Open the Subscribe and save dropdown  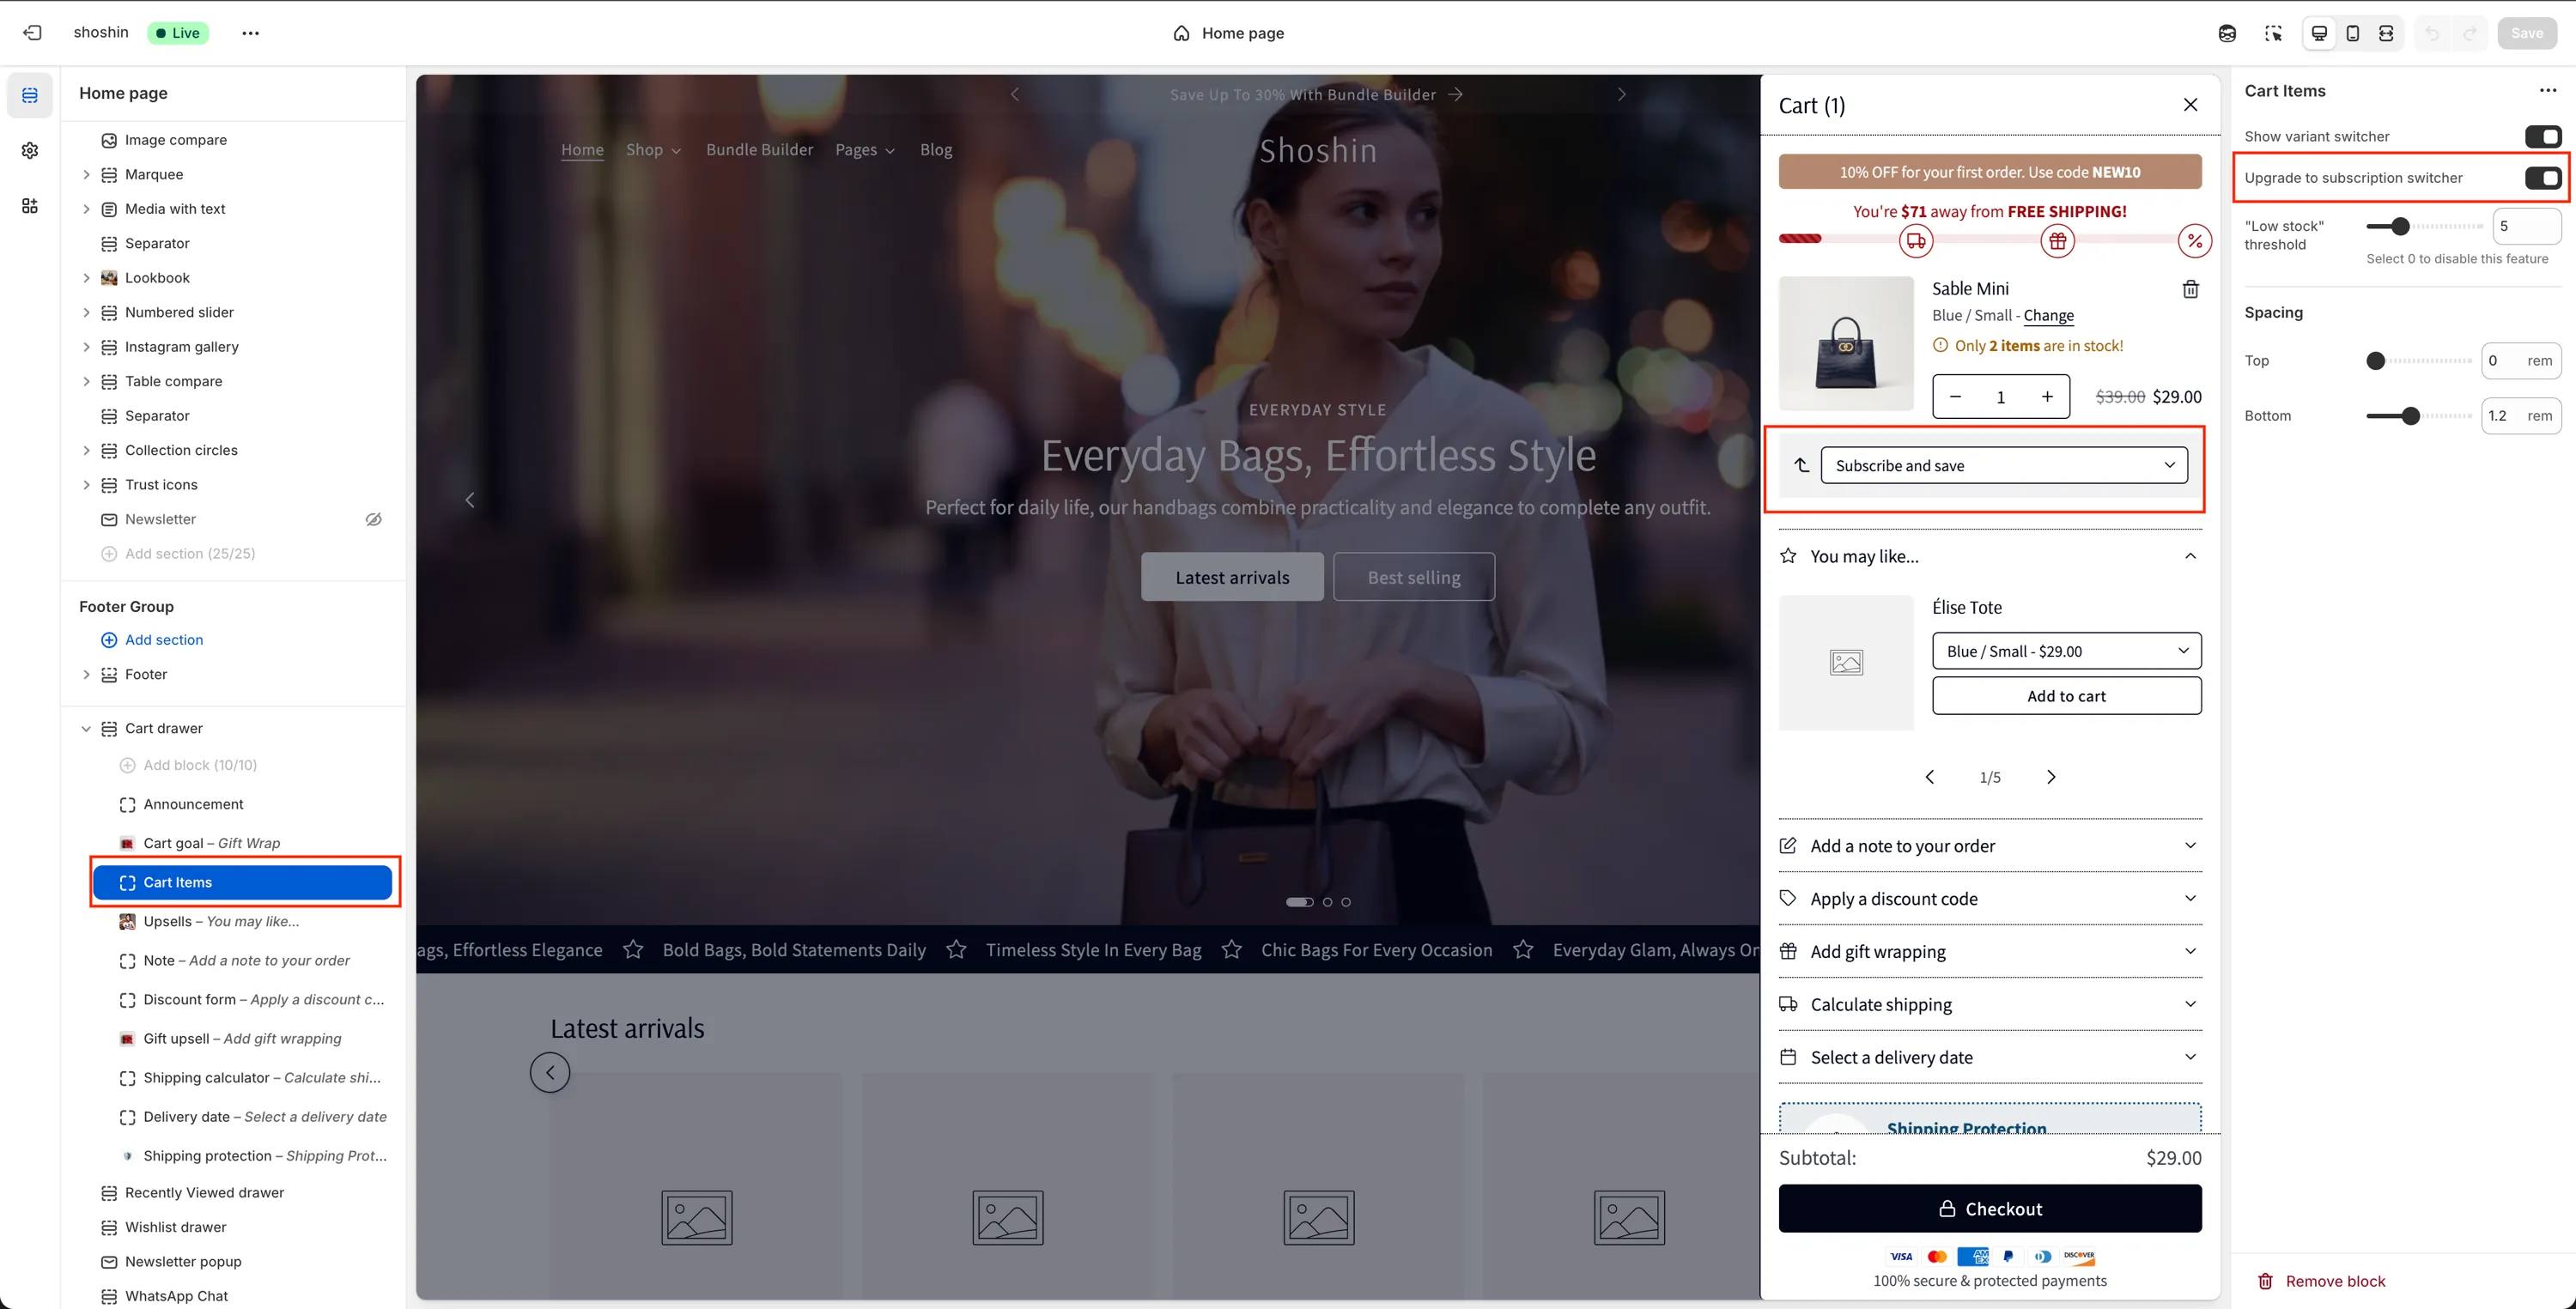coord(2003,465)
